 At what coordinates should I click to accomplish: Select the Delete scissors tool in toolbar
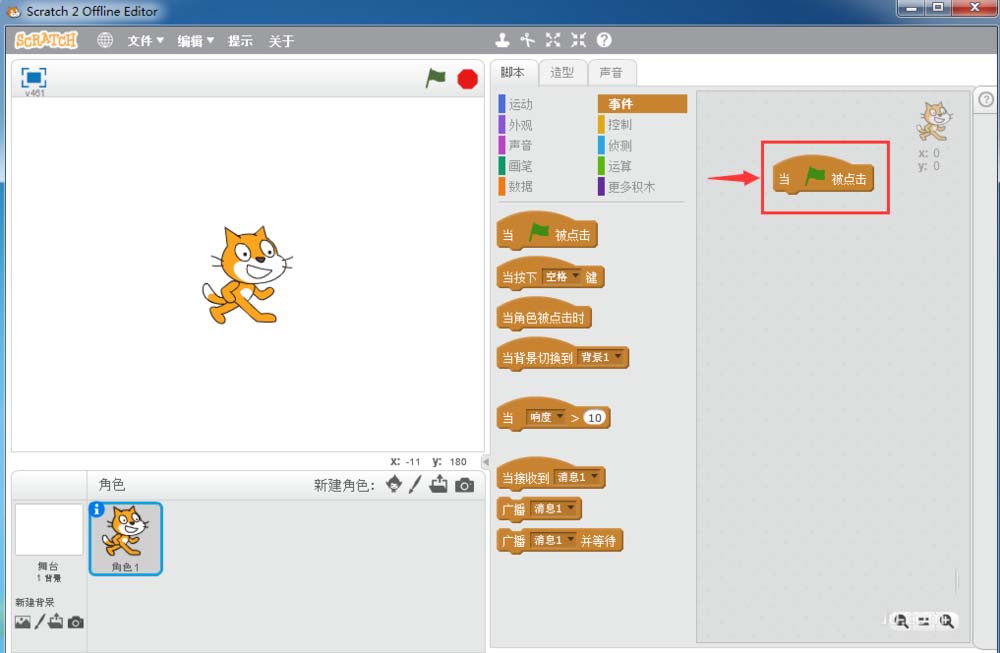pyautogui.click(x=528, y=41)
